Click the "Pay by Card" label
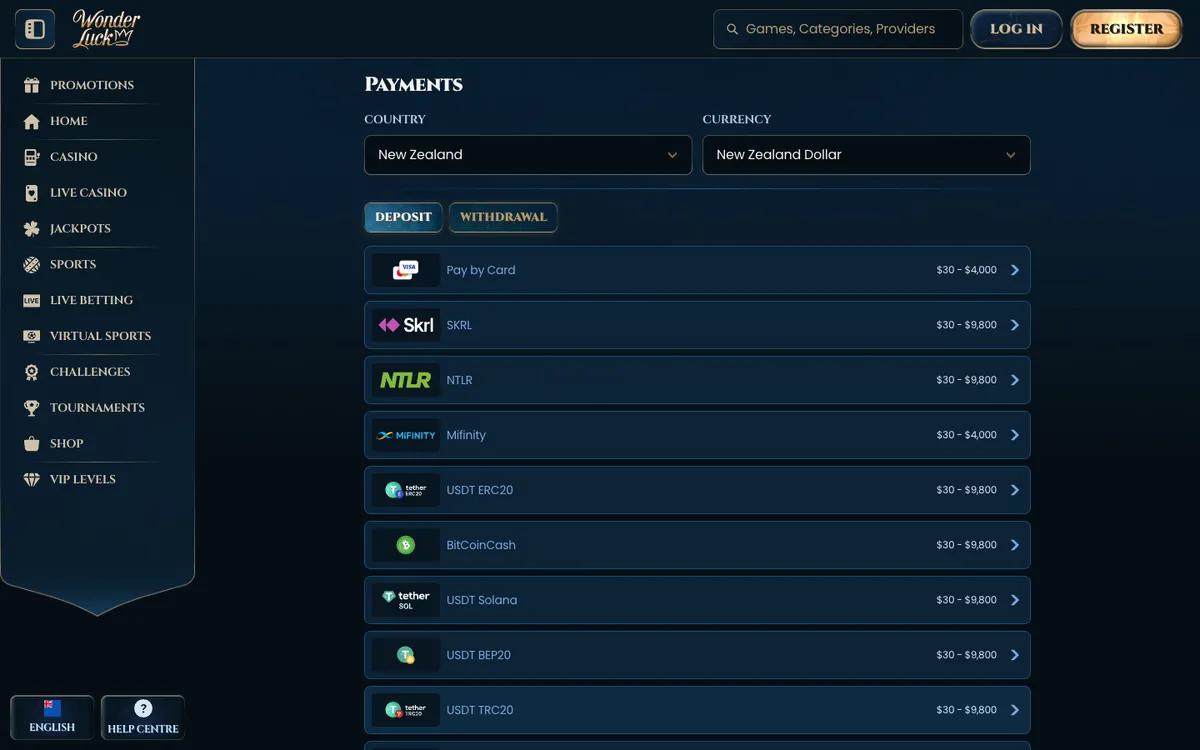The width and height of the screenshot is (1200, 750). point(481,270)
